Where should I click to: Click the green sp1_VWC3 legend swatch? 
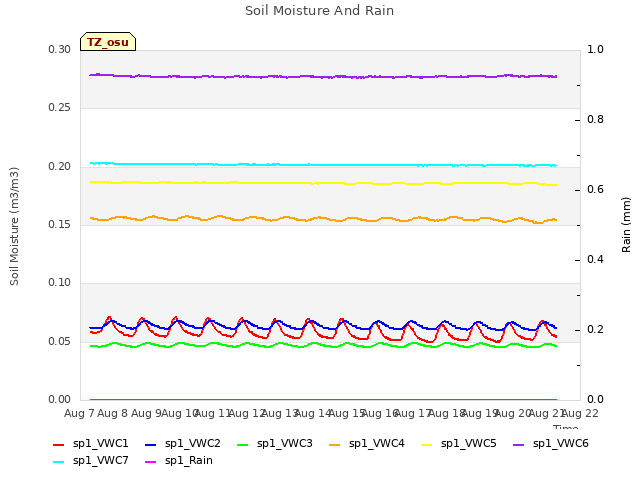(x=242, y=444)
